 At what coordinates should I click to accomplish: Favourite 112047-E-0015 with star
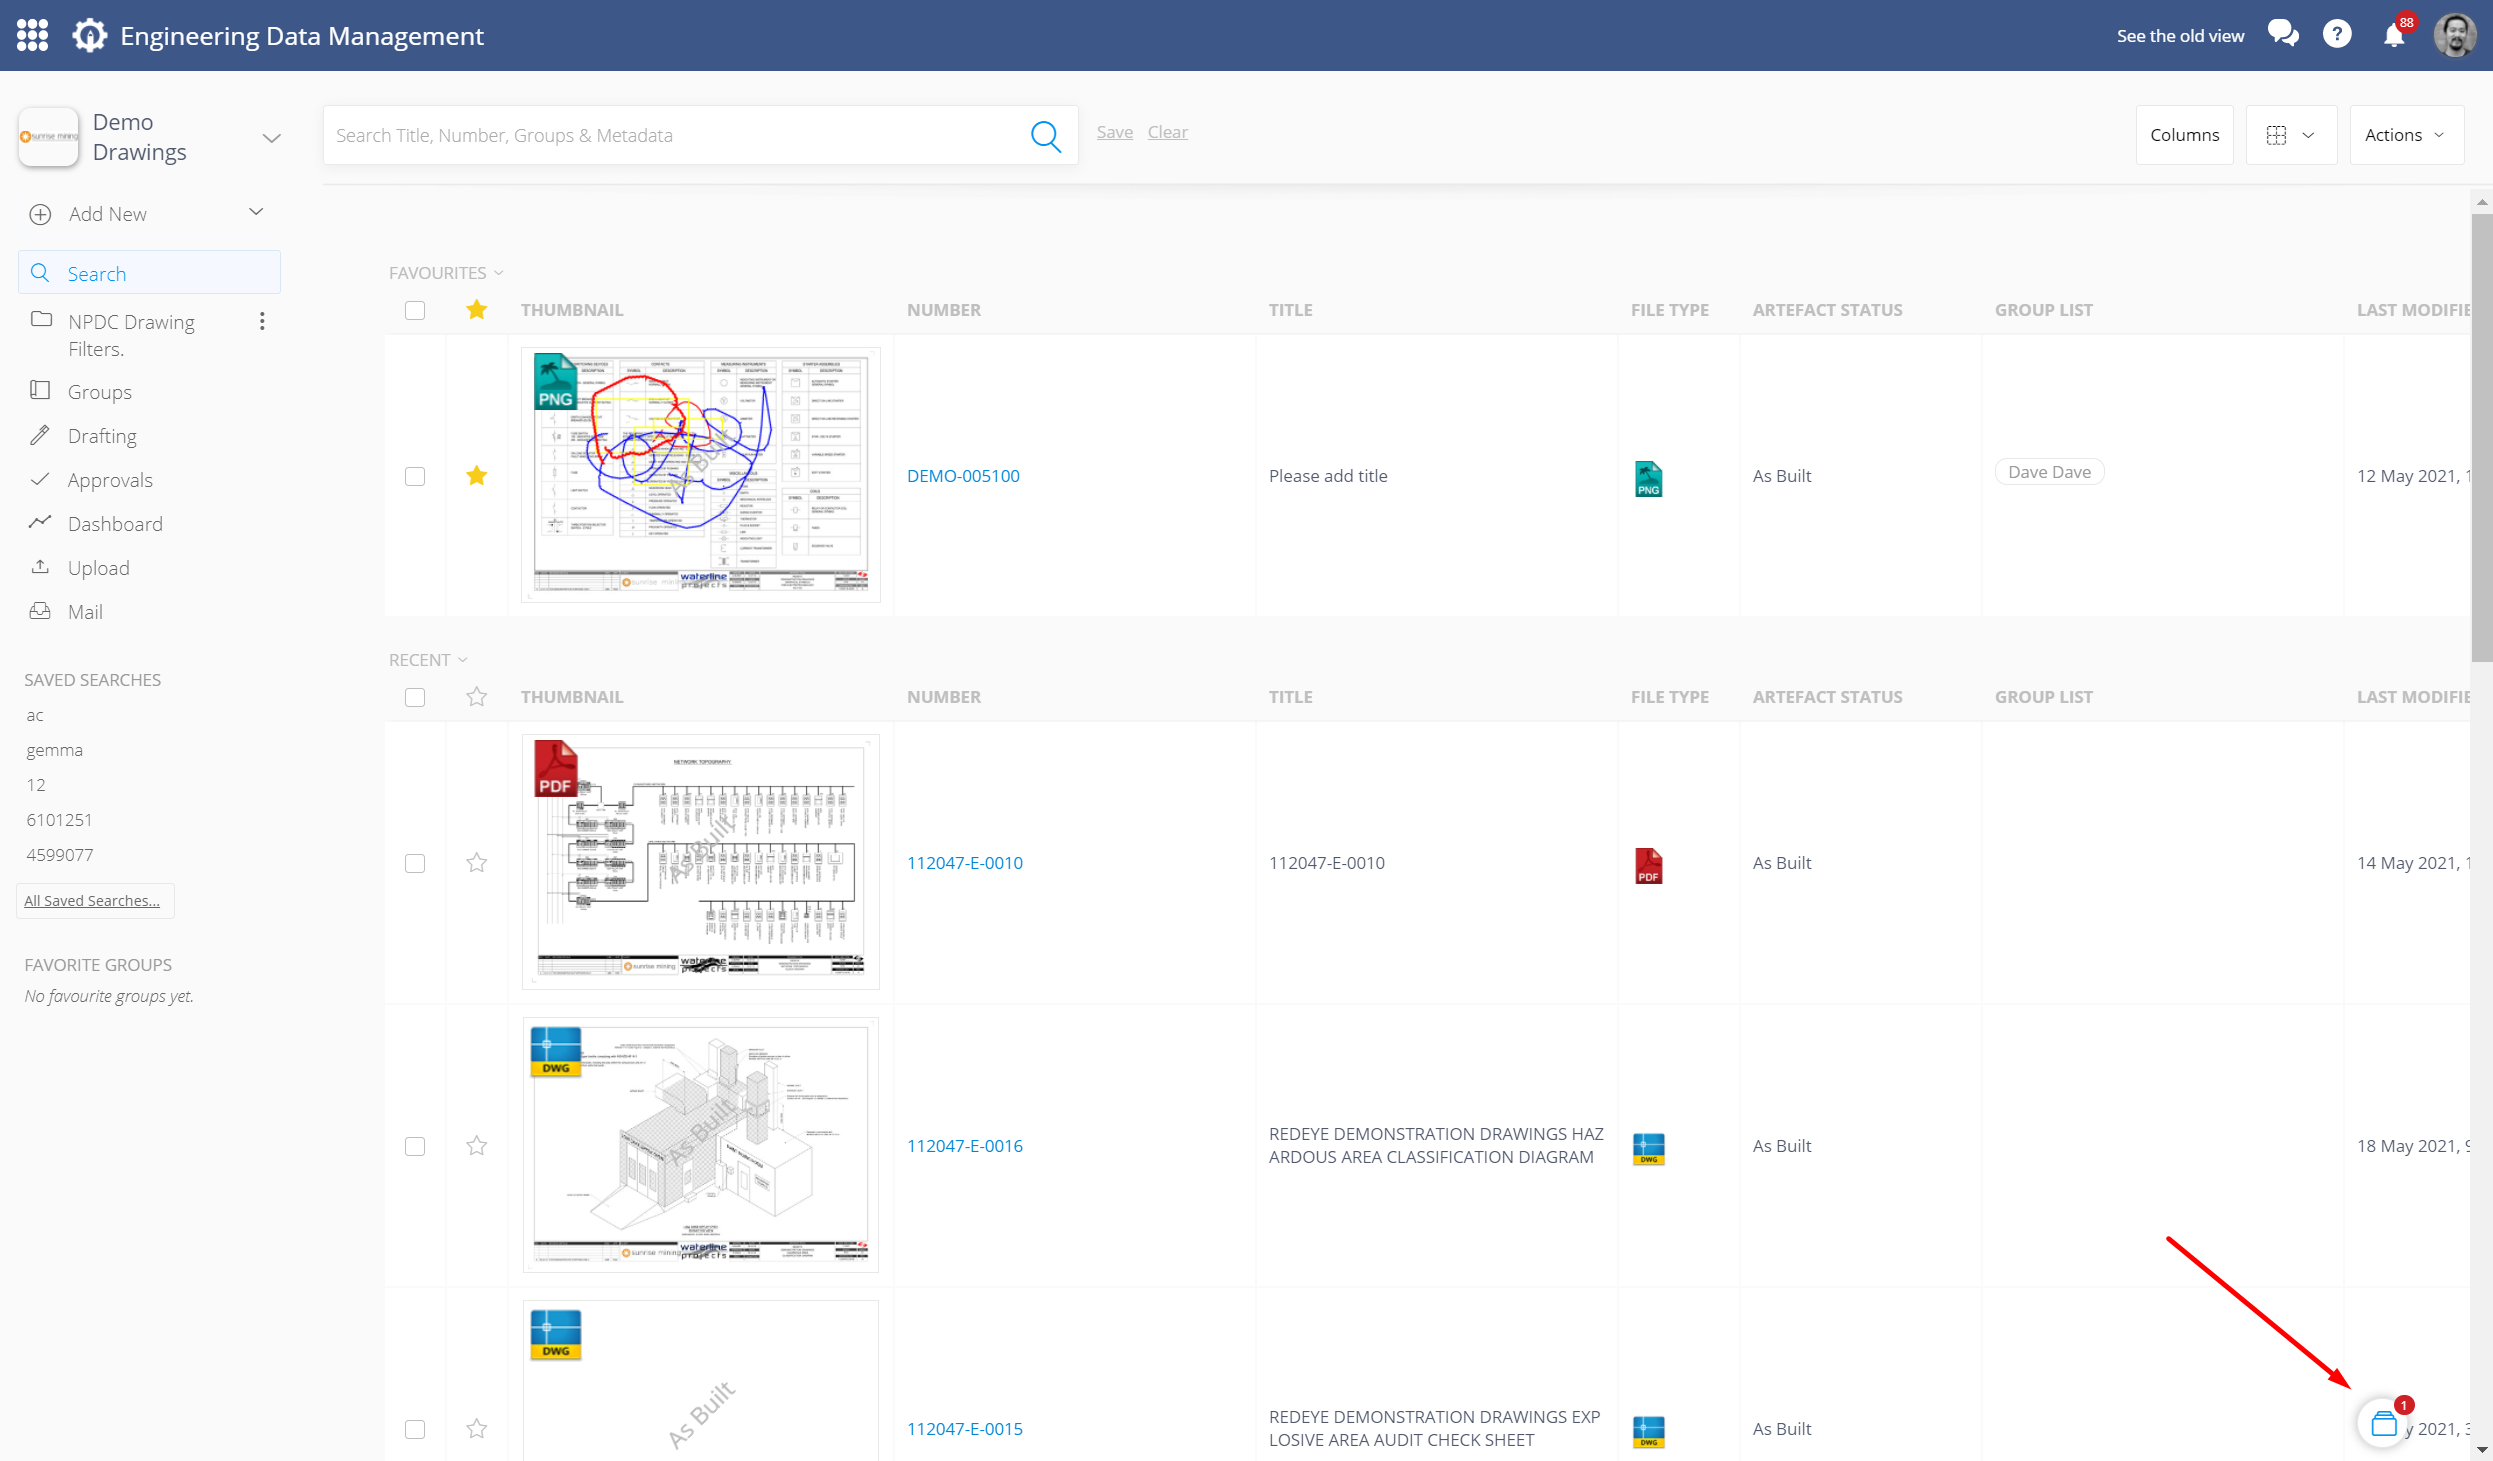click(x=477, y=1429)
